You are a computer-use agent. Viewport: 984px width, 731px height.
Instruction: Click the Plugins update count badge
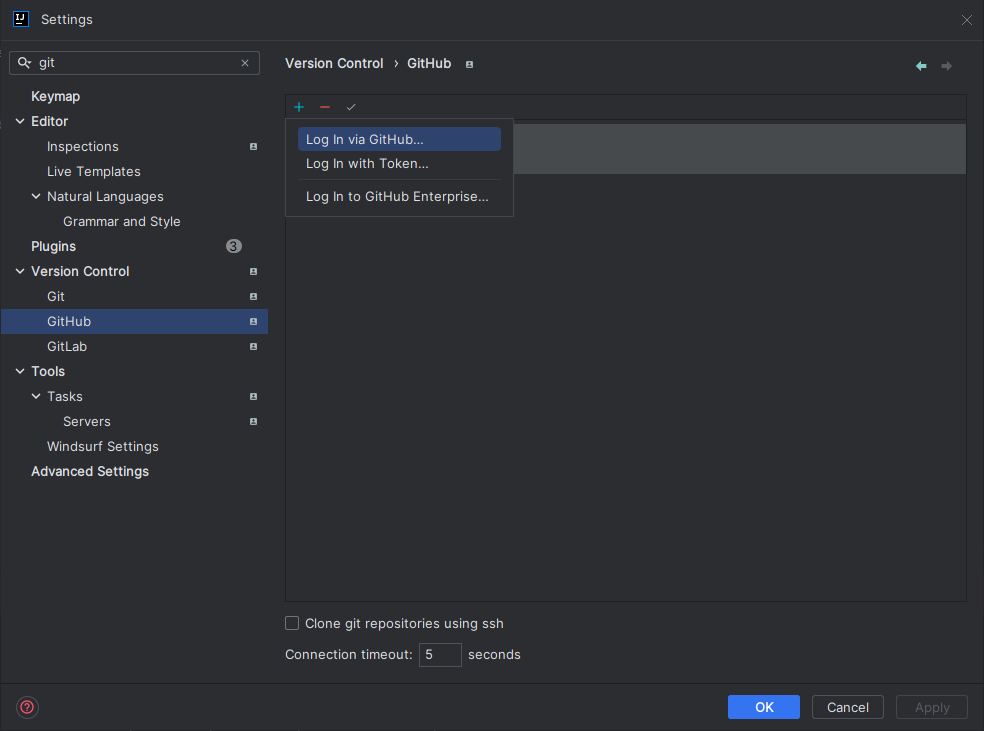[233, 246]
